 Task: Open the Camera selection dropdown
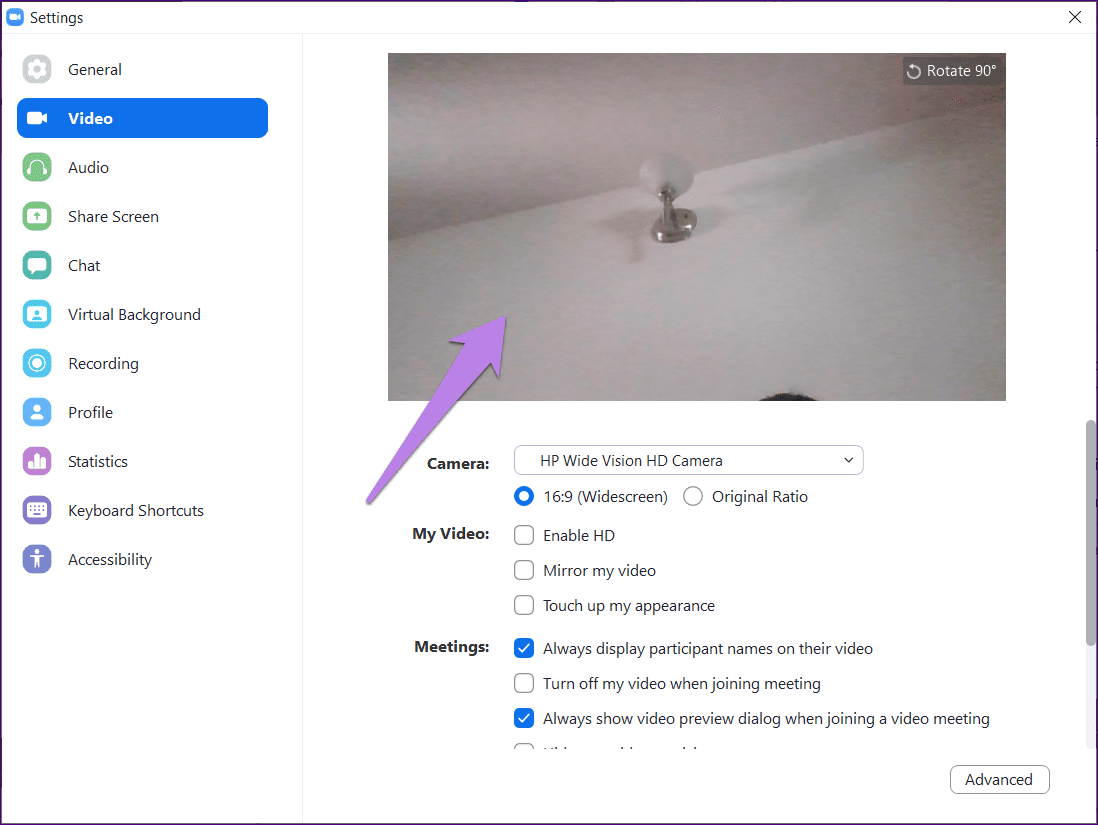click(688, 460)
